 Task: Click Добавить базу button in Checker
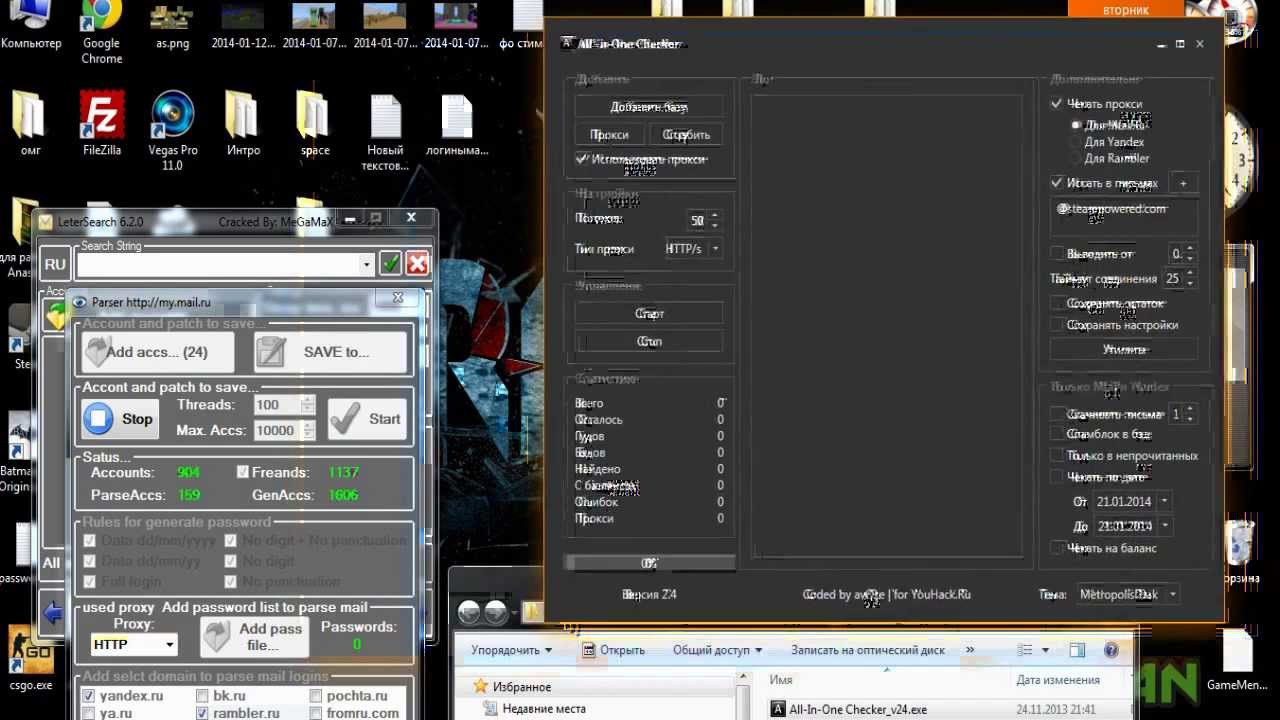[649, 107]
